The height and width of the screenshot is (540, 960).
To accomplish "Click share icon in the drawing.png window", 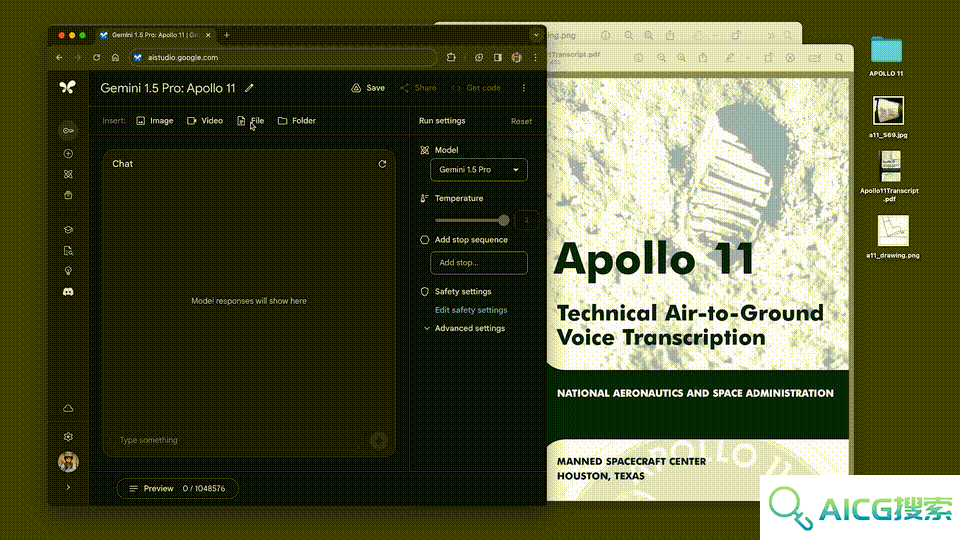I will pos(670,36).
